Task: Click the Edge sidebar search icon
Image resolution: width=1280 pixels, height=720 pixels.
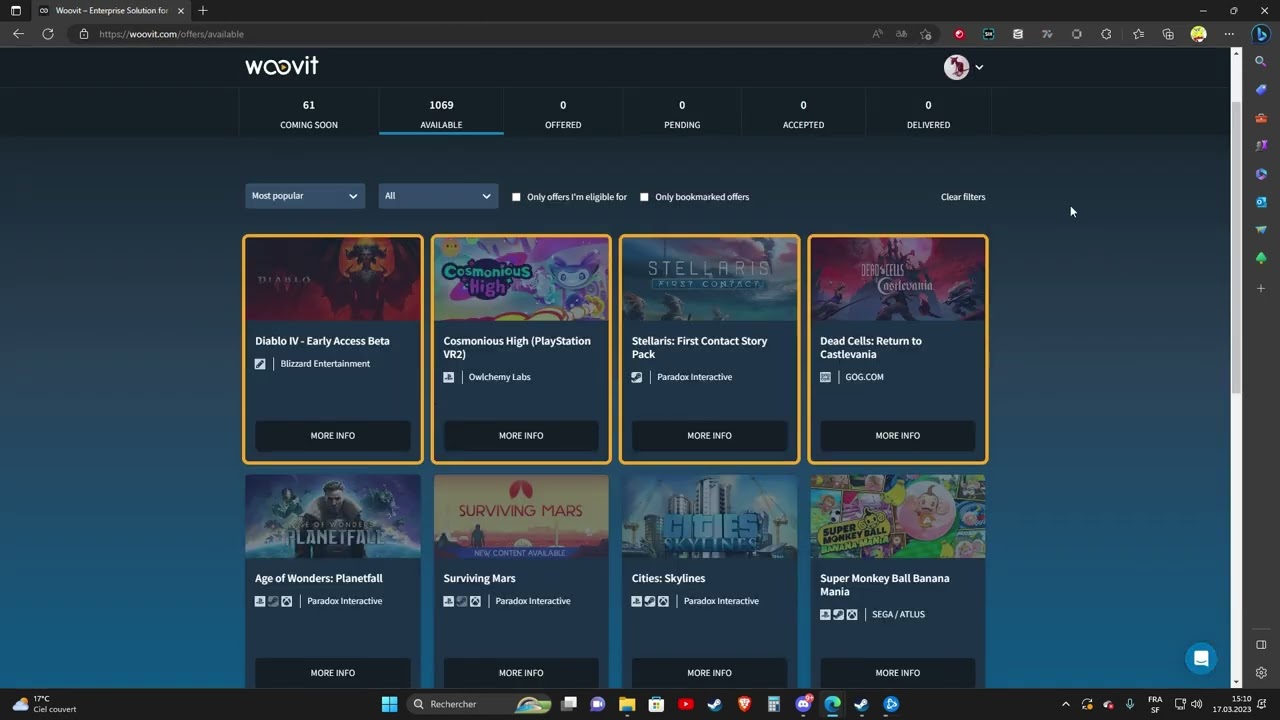Action: tap(1261, 62)
